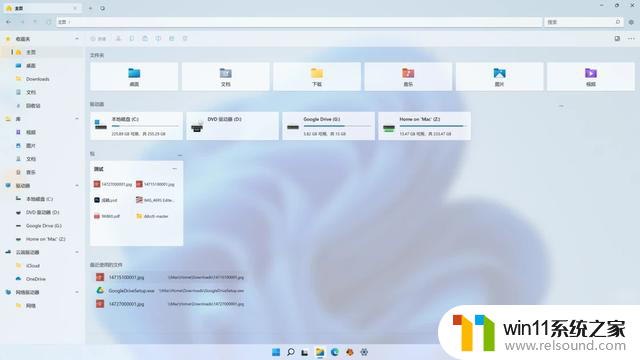Add a new tab with plus
Screen dimensions: 640x360
(90, 8)
